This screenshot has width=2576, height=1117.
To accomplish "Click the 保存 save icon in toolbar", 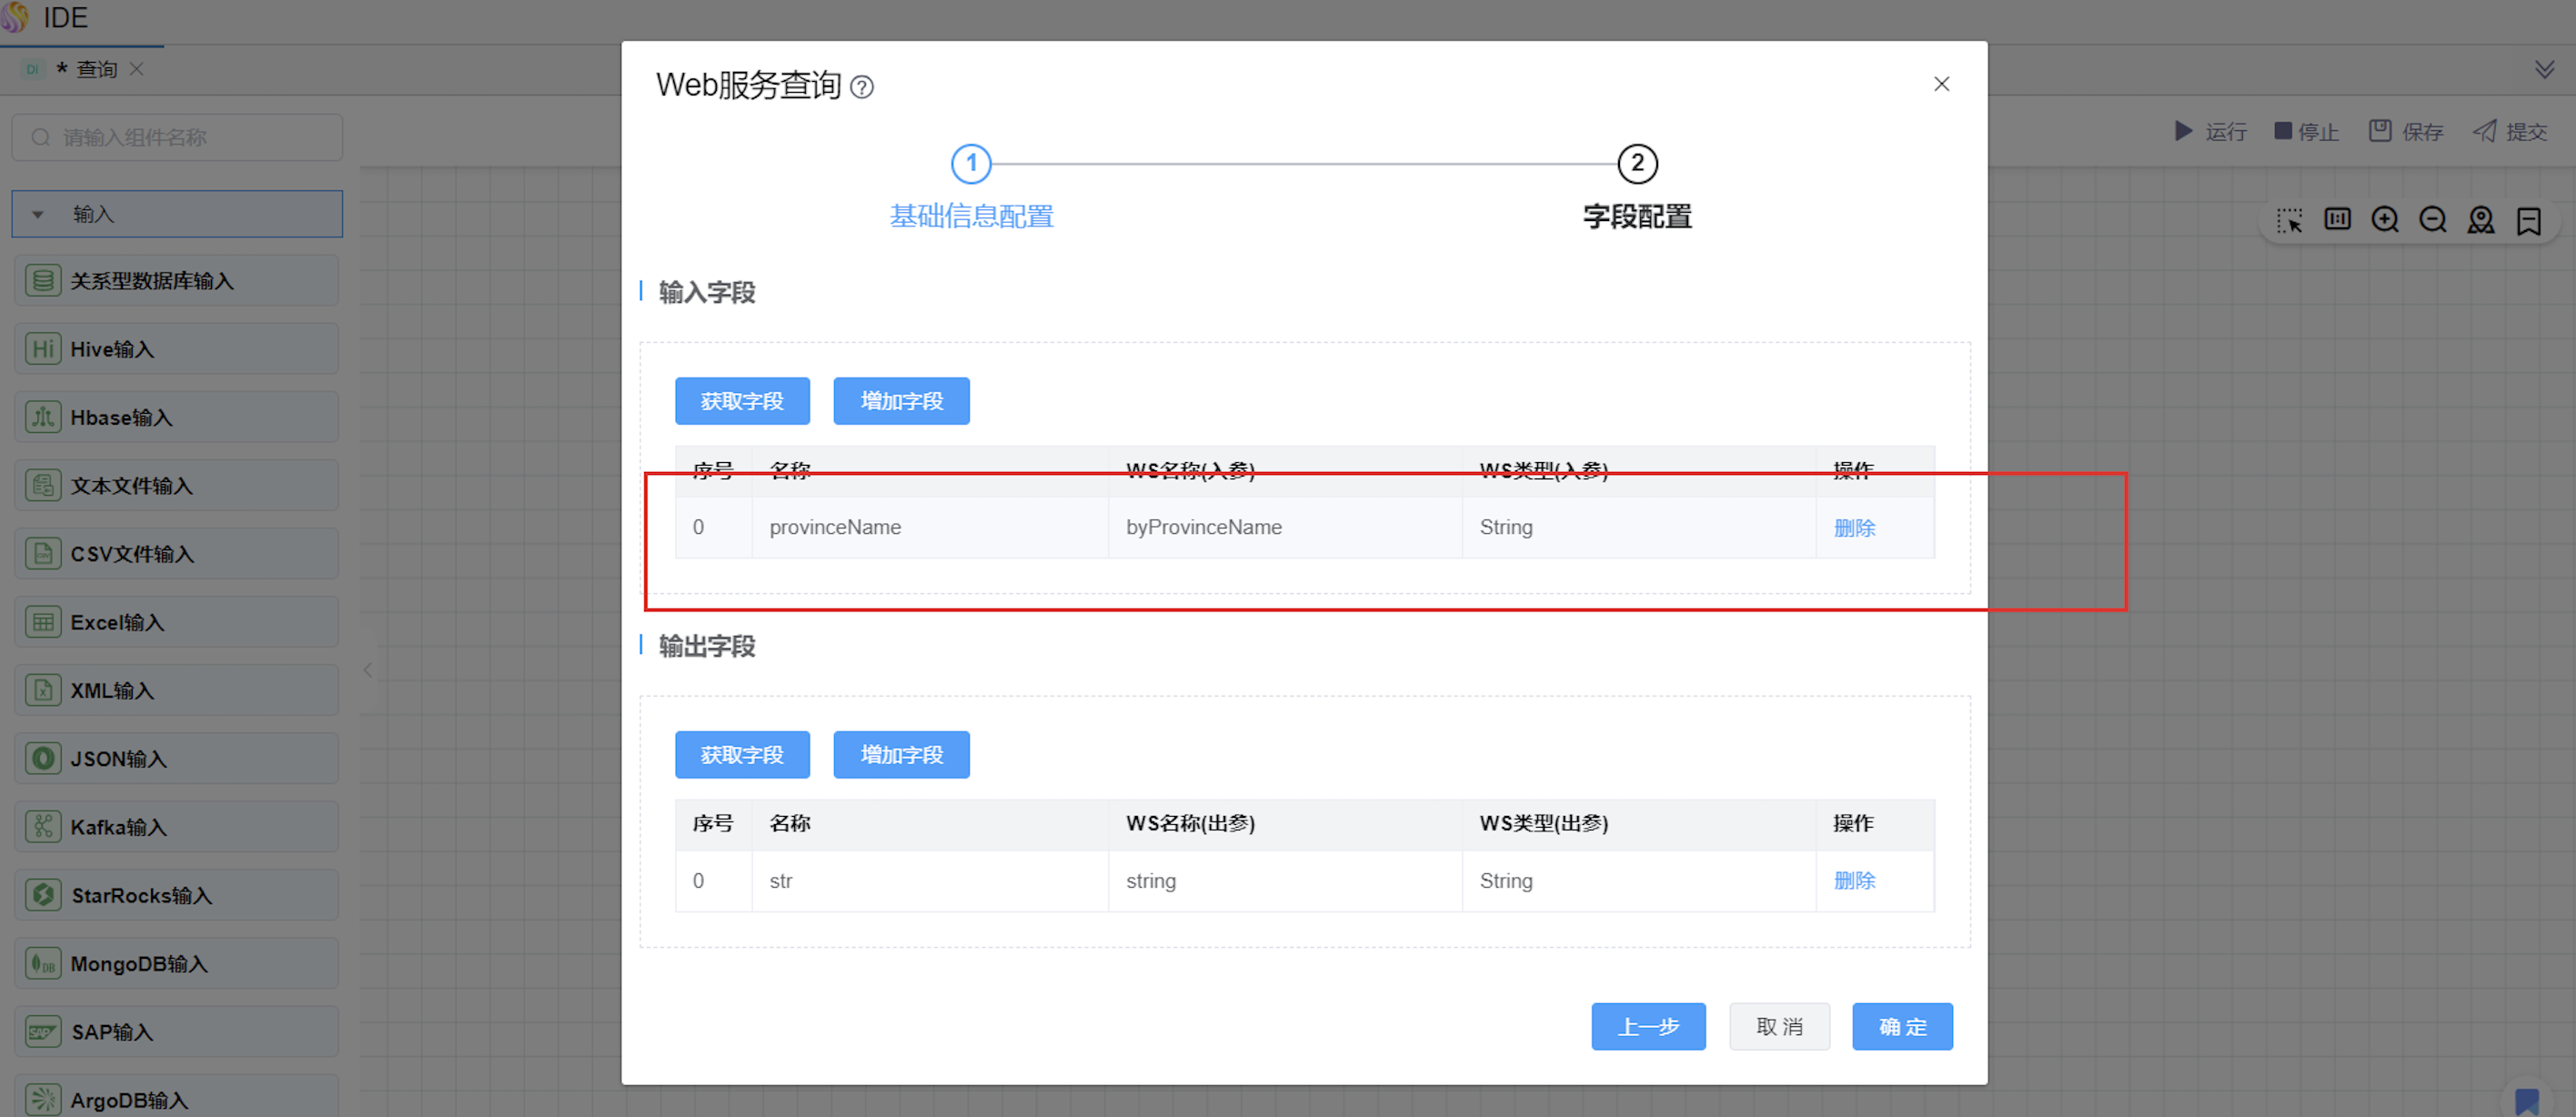I will [2380, 131].
